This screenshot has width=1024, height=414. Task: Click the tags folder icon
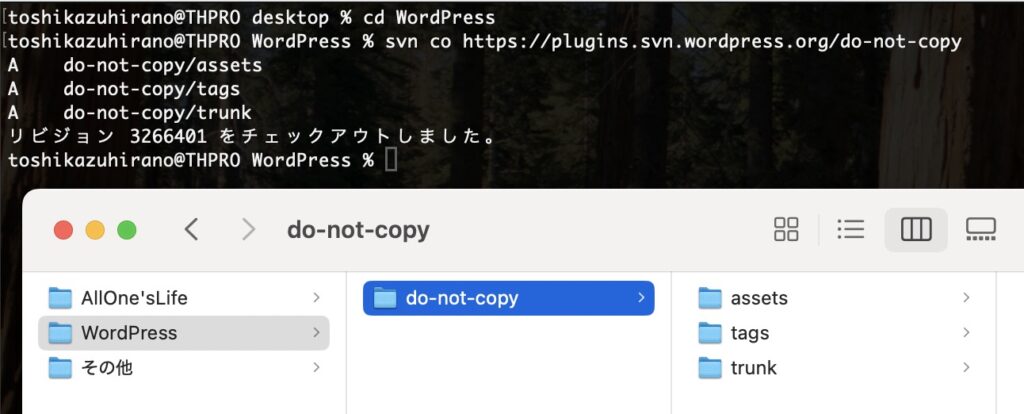710,333
